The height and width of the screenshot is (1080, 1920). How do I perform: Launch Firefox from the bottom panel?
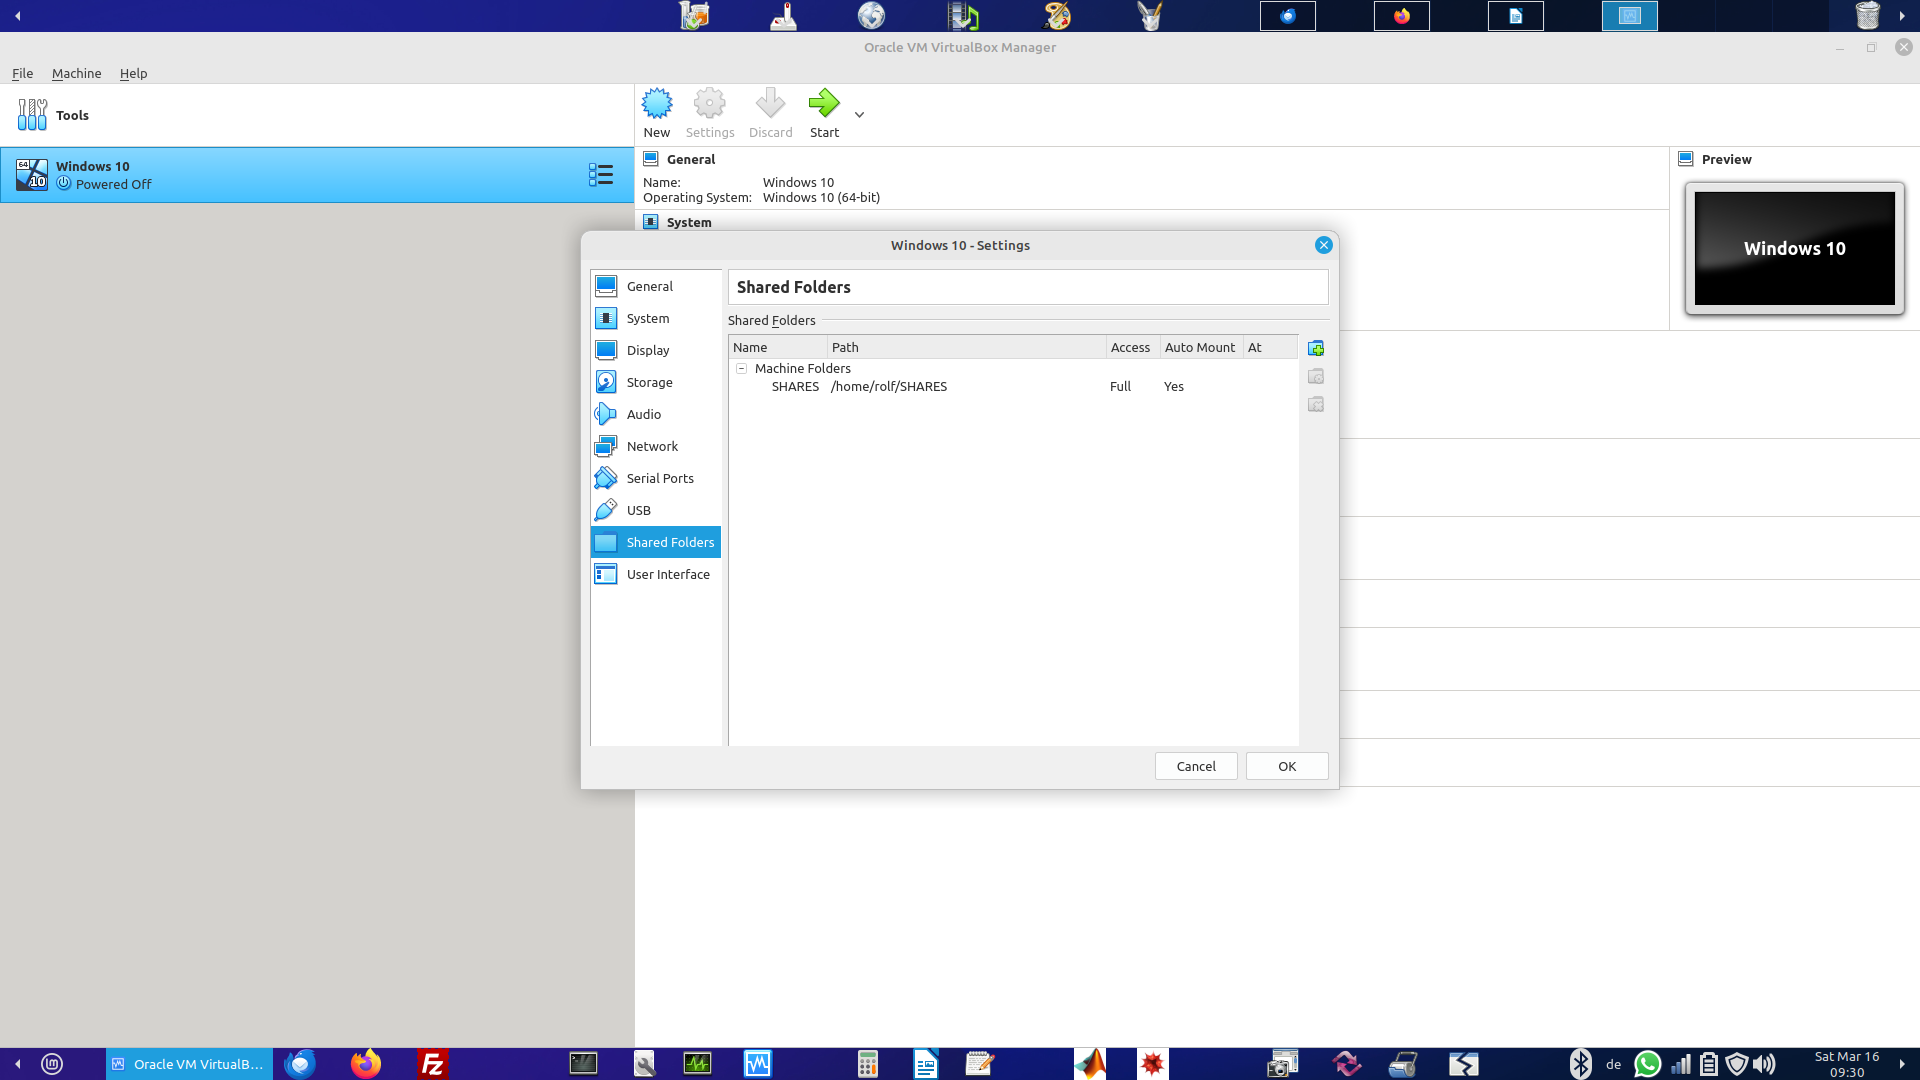click(x=366, y=1064)
